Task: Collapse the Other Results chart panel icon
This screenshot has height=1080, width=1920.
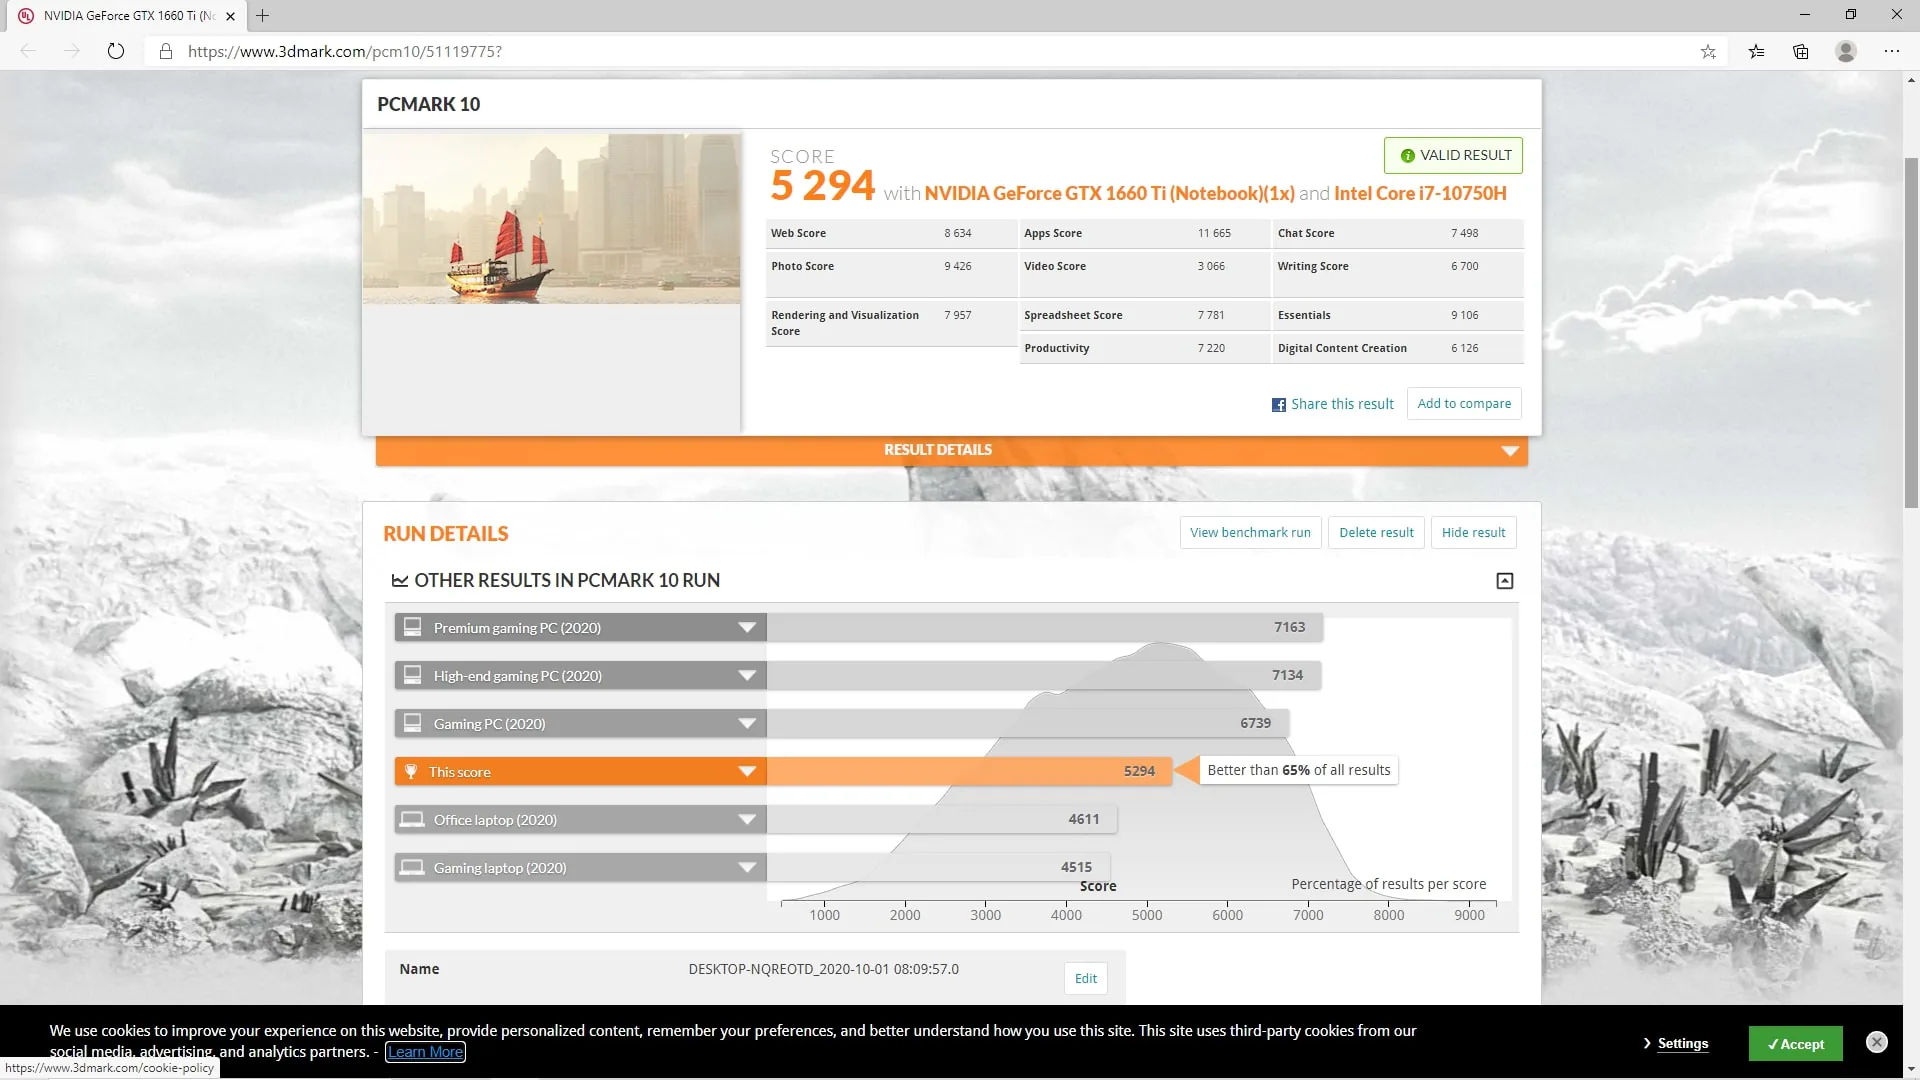Action: pos(1504,581)
